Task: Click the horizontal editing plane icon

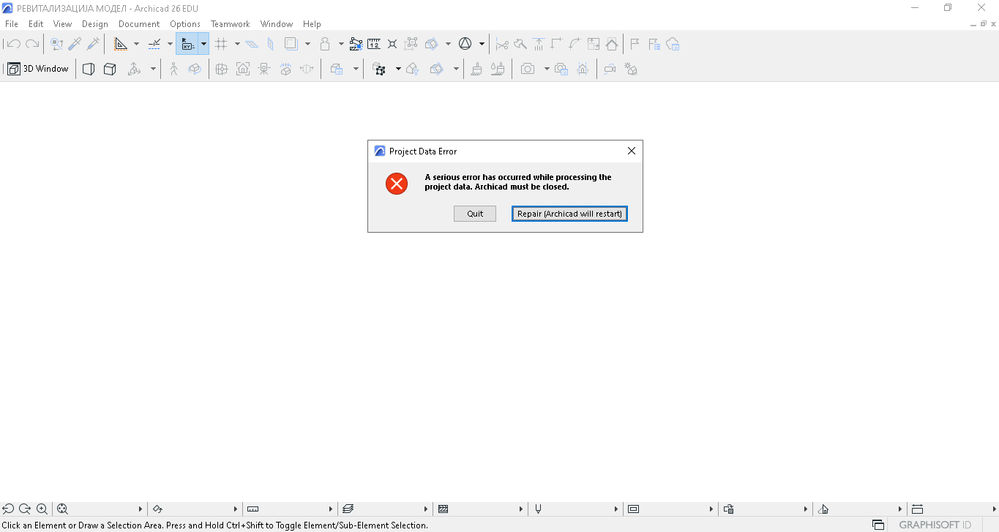Action: [252, 44]
